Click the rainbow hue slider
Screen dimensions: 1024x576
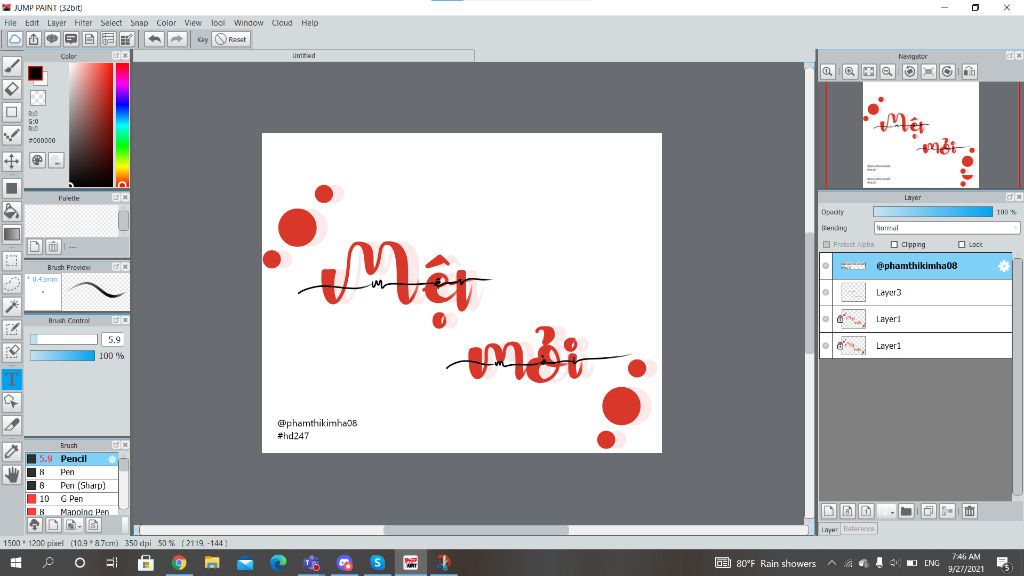click(x=122, y=124)
